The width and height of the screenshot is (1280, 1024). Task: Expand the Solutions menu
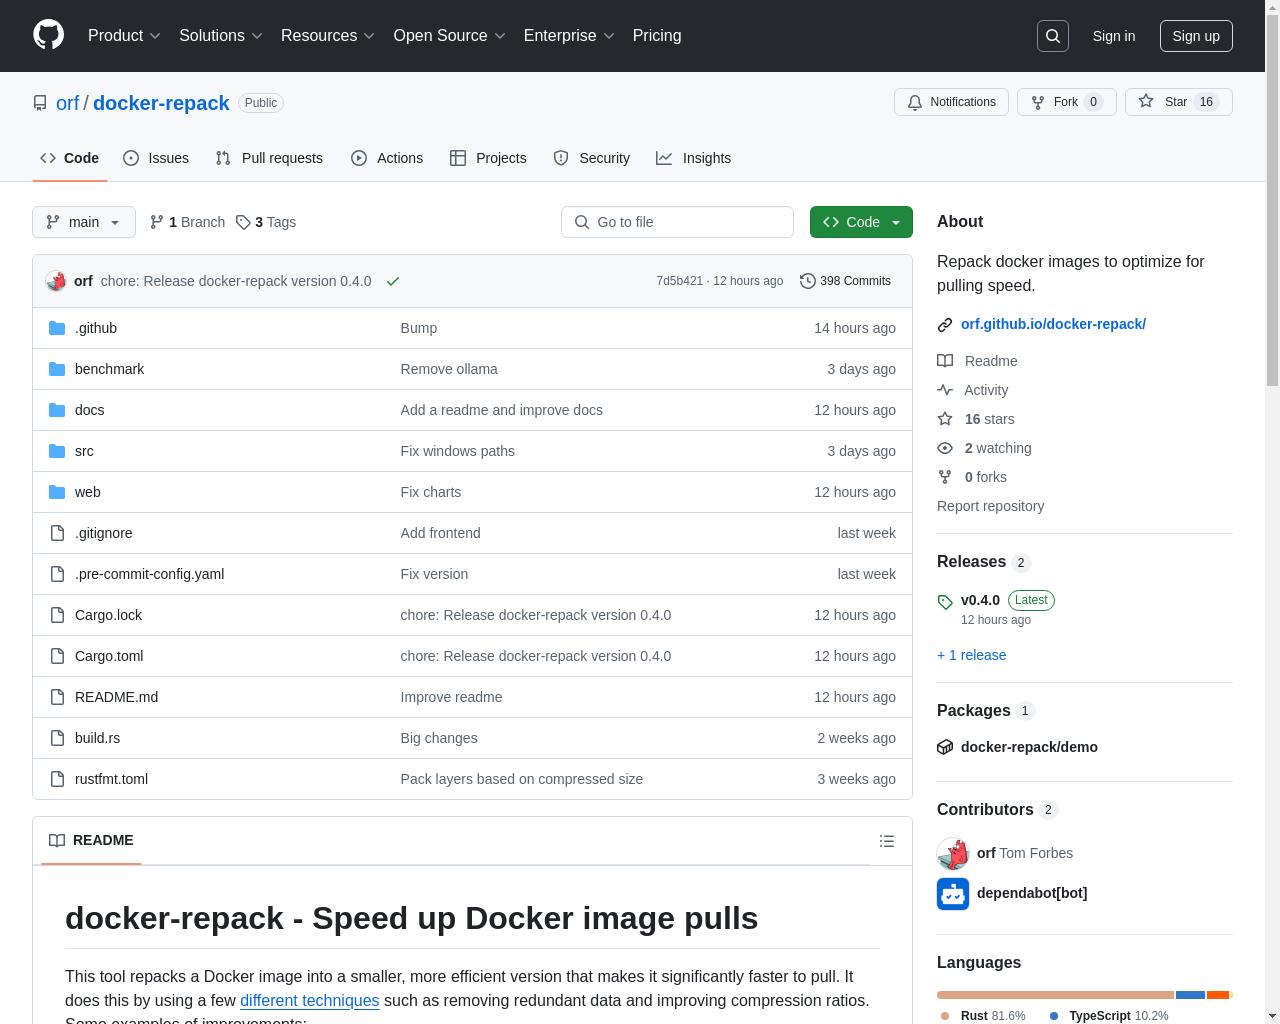(x=221, y=35)
